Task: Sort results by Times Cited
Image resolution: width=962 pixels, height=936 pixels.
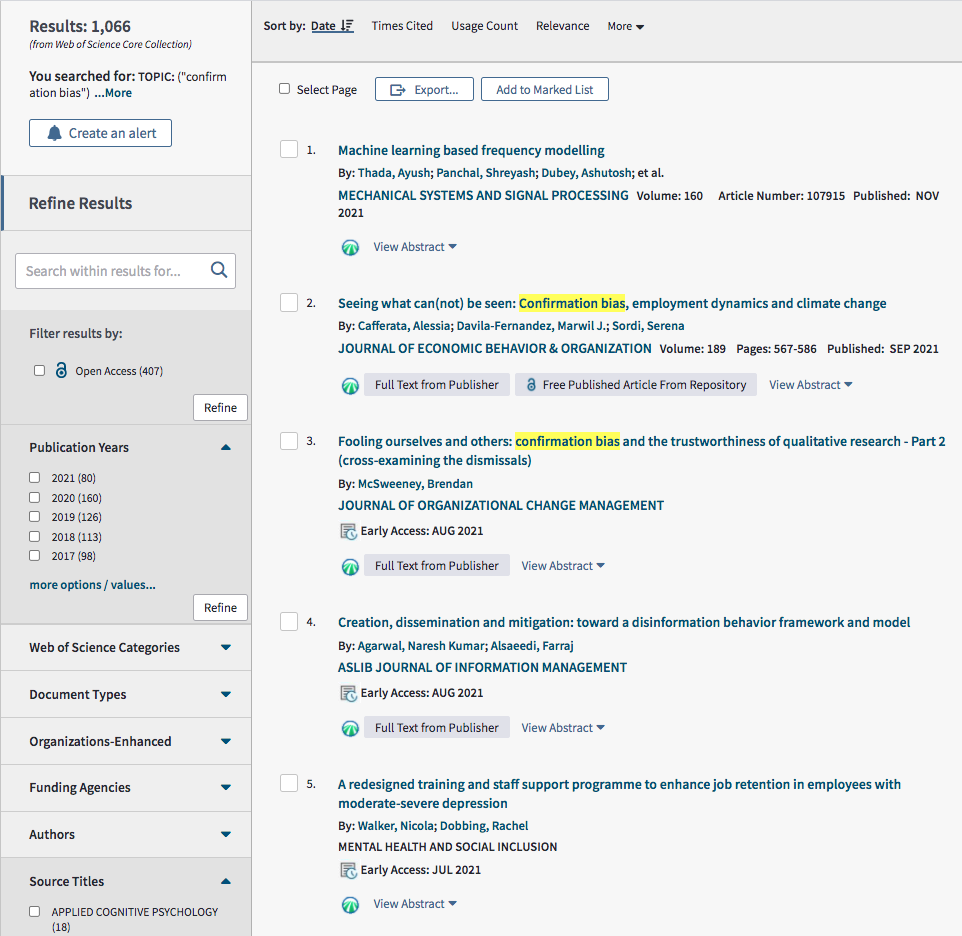Action: [x=402, y=26]
